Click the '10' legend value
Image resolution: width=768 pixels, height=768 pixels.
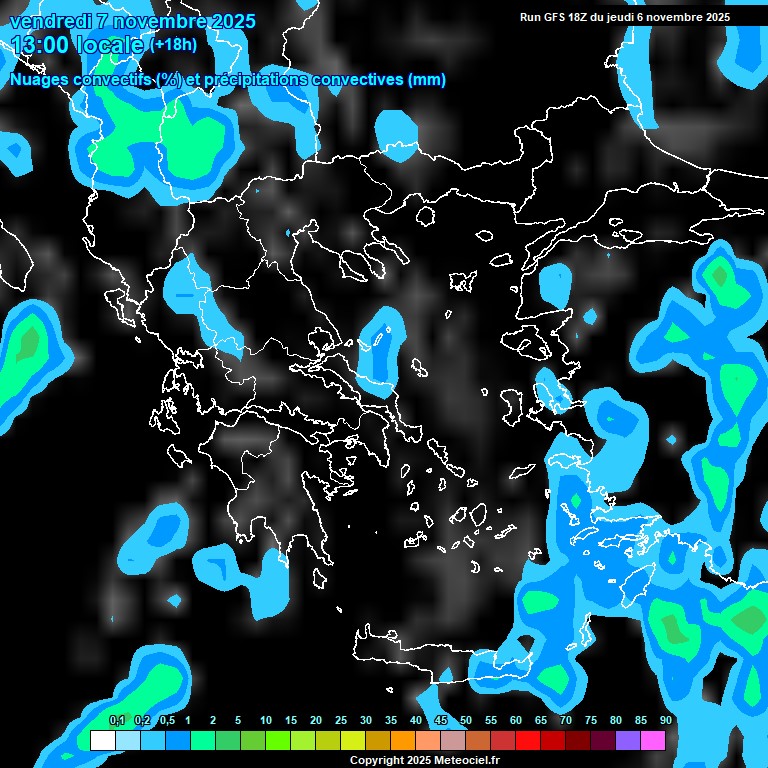pos(266,720)
